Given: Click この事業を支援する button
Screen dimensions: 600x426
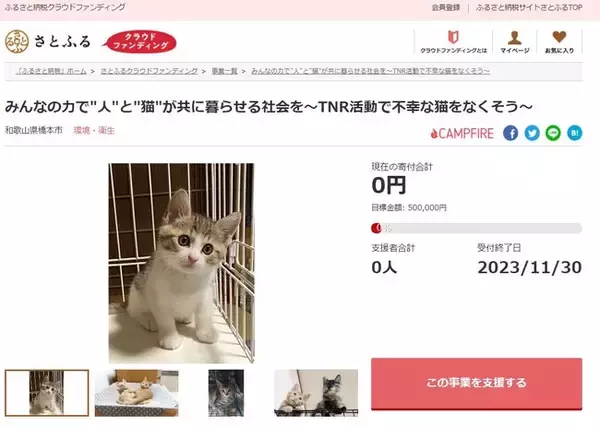Looking at the screenshot, I should pos(476,384).
